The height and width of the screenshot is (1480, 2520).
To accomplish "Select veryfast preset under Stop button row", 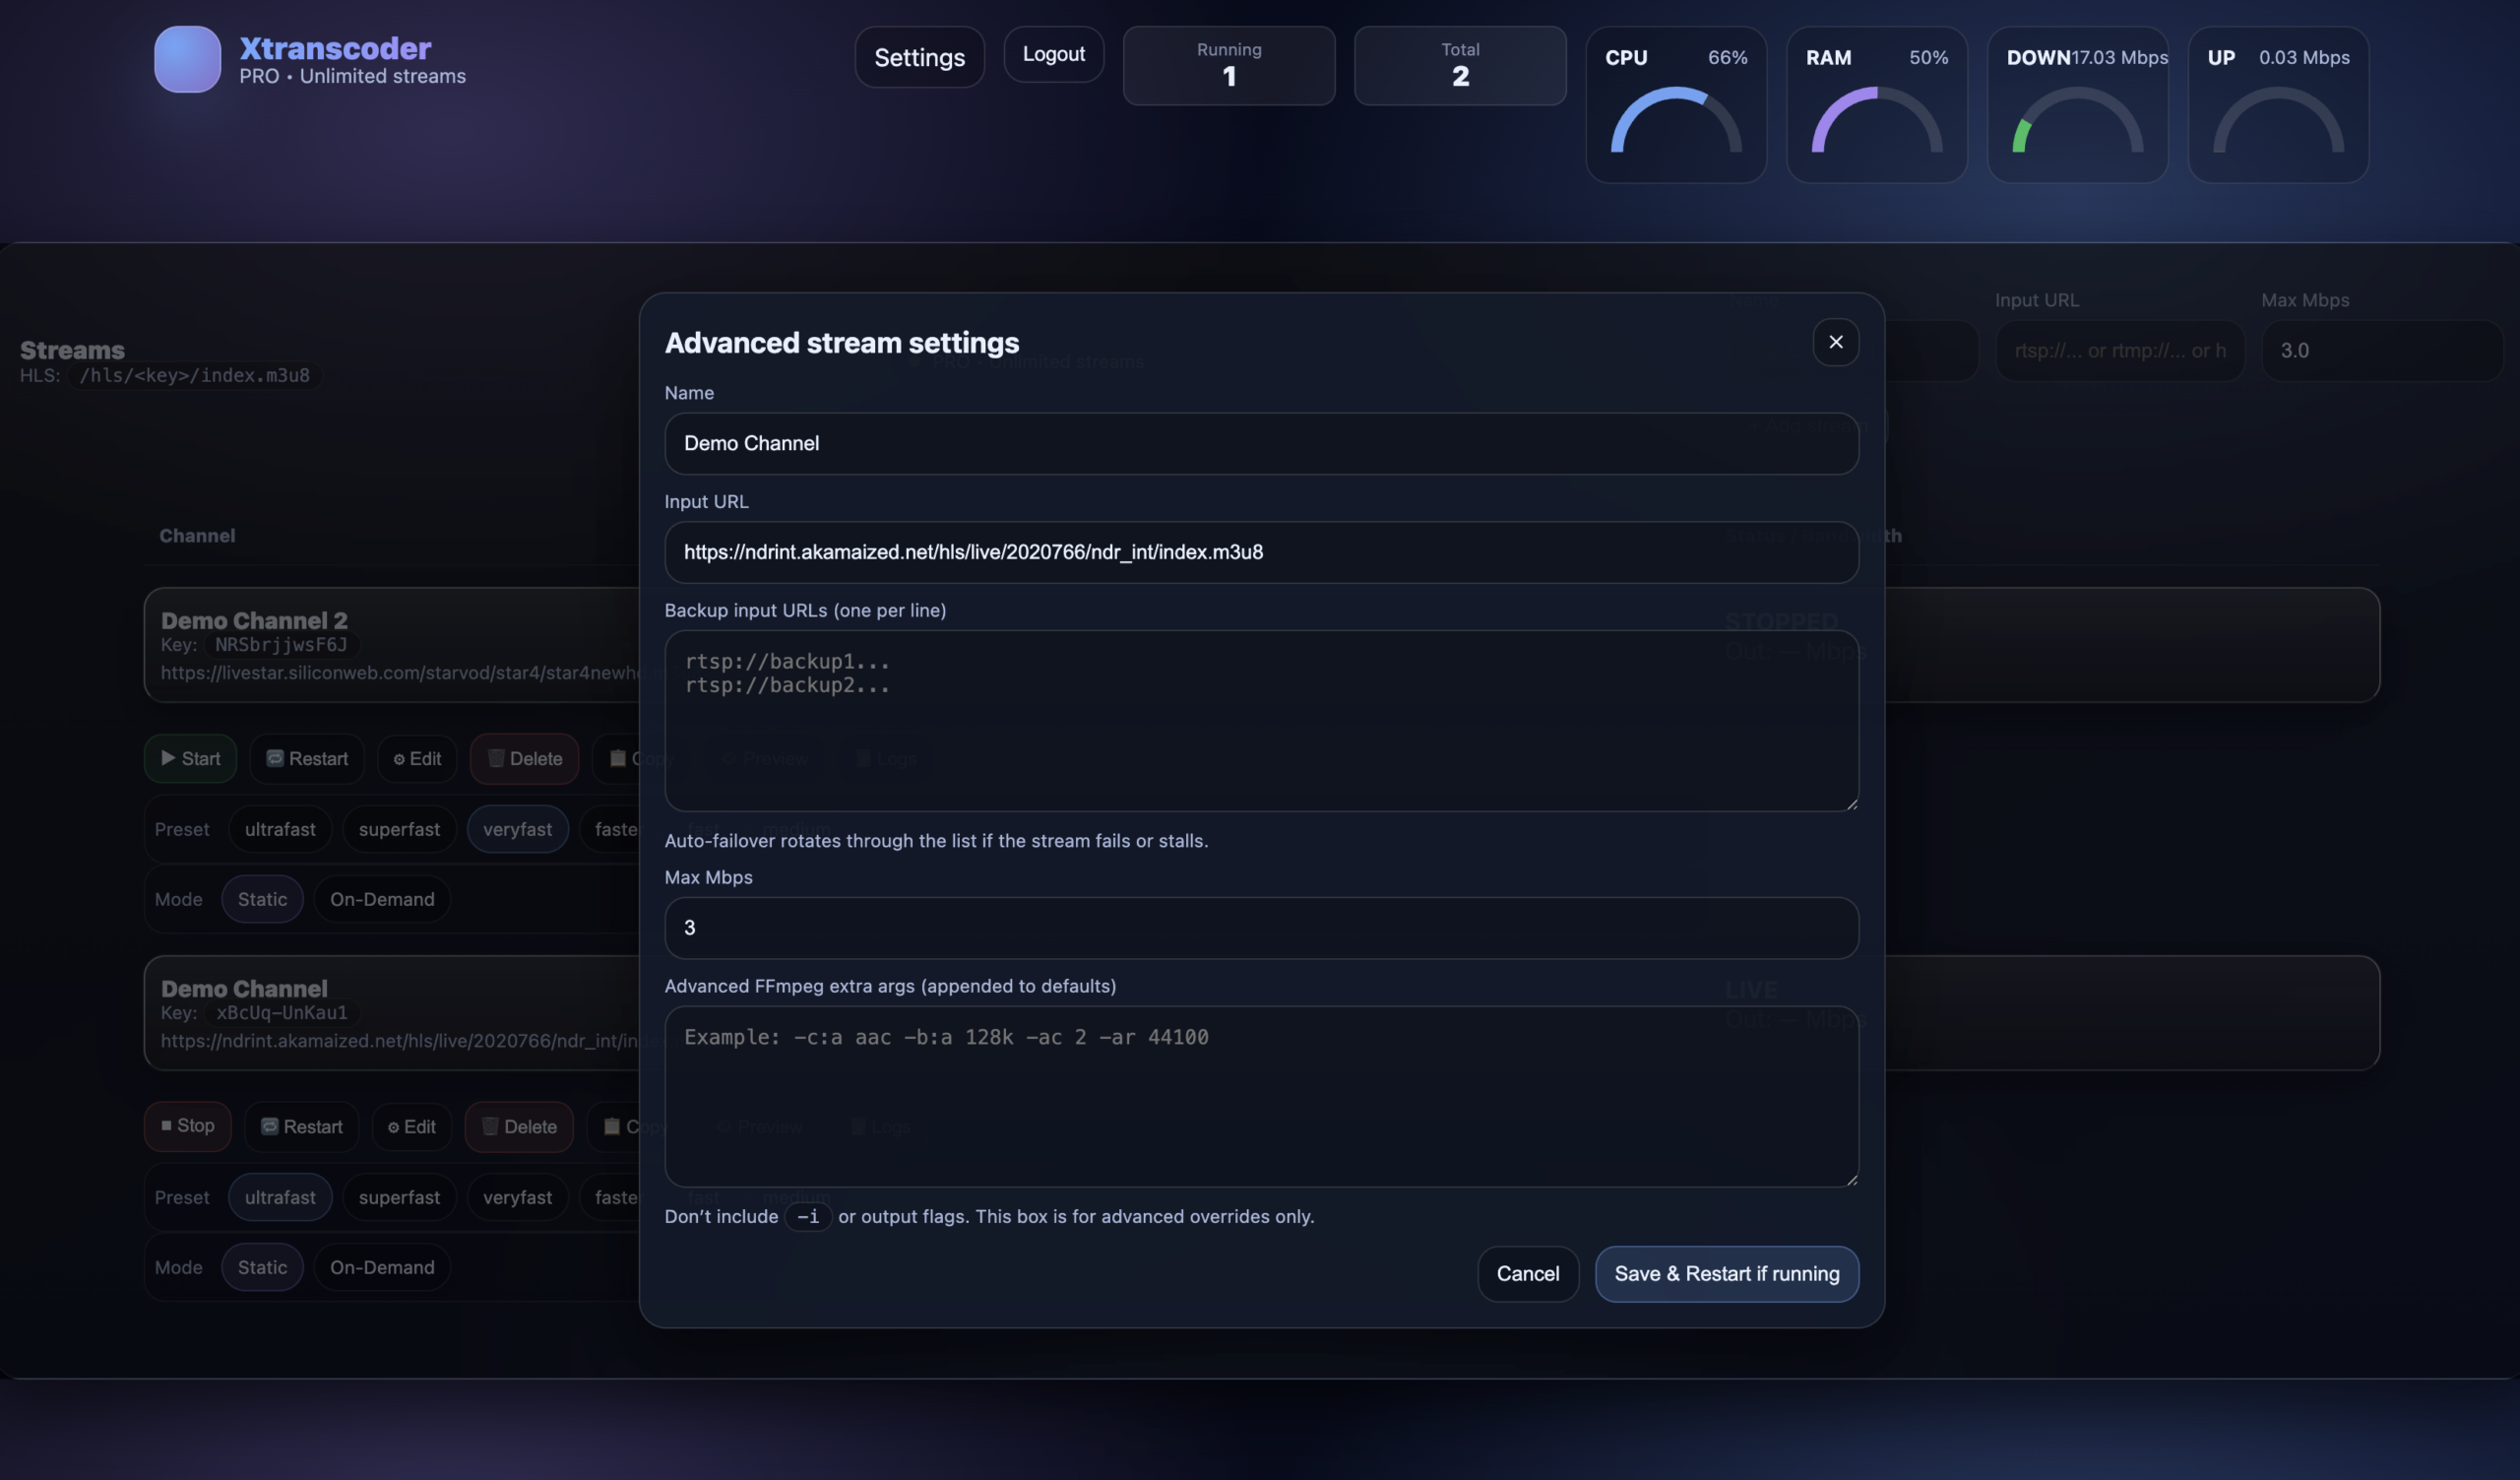I will pos(517,1197).
